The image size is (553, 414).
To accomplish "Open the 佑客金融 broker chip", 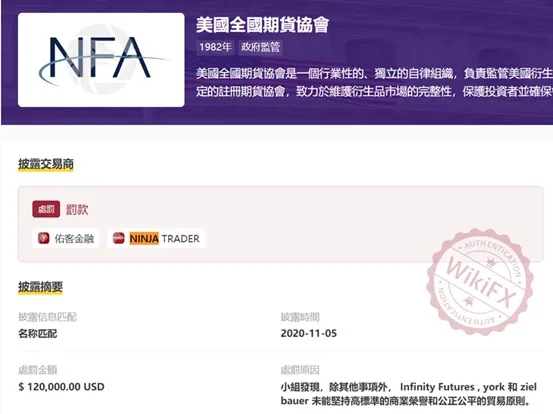I will 66,238.
